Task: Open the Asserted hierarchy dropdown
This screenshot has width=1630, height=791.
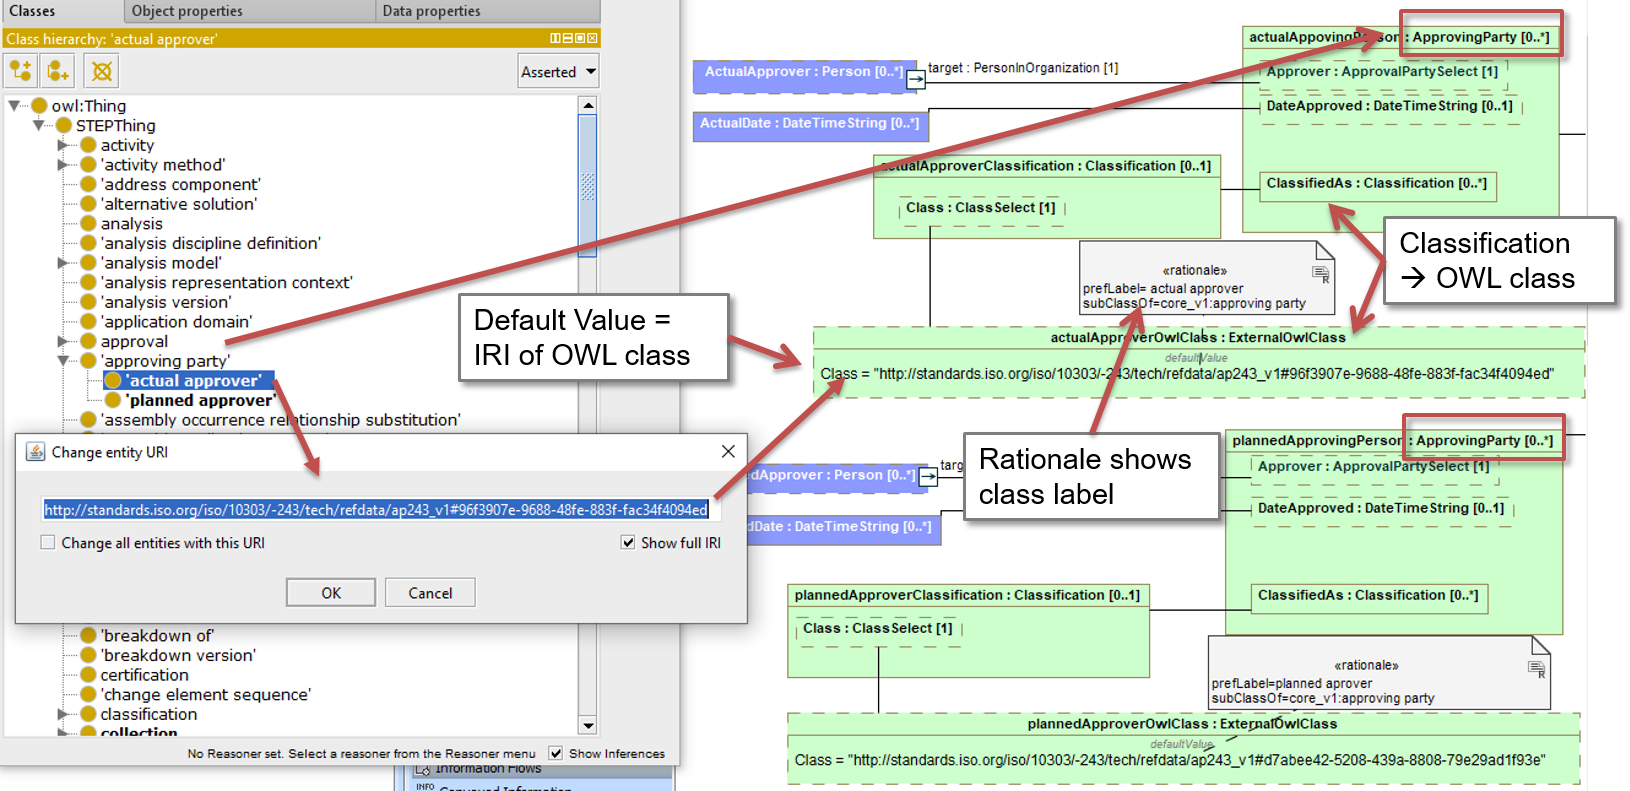Action: point(558,72)
